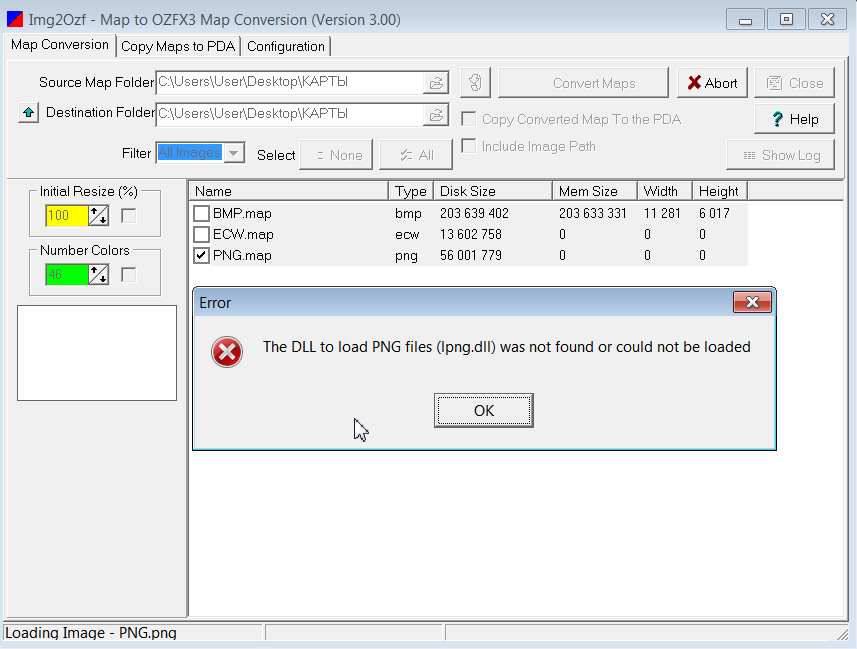Click the Destination Folder browse icon
The image size is (857, 649).
(436, 114)
